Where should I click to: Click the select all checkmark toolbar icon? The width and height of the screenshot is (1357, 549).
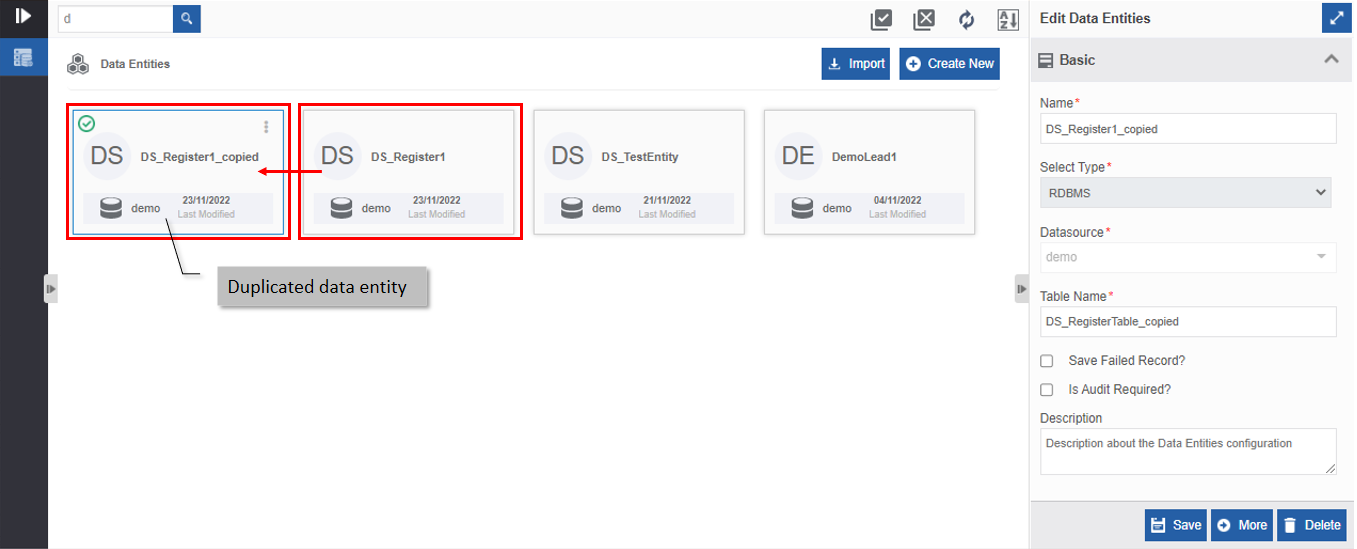pyautogui.click(x=881, y=19)
